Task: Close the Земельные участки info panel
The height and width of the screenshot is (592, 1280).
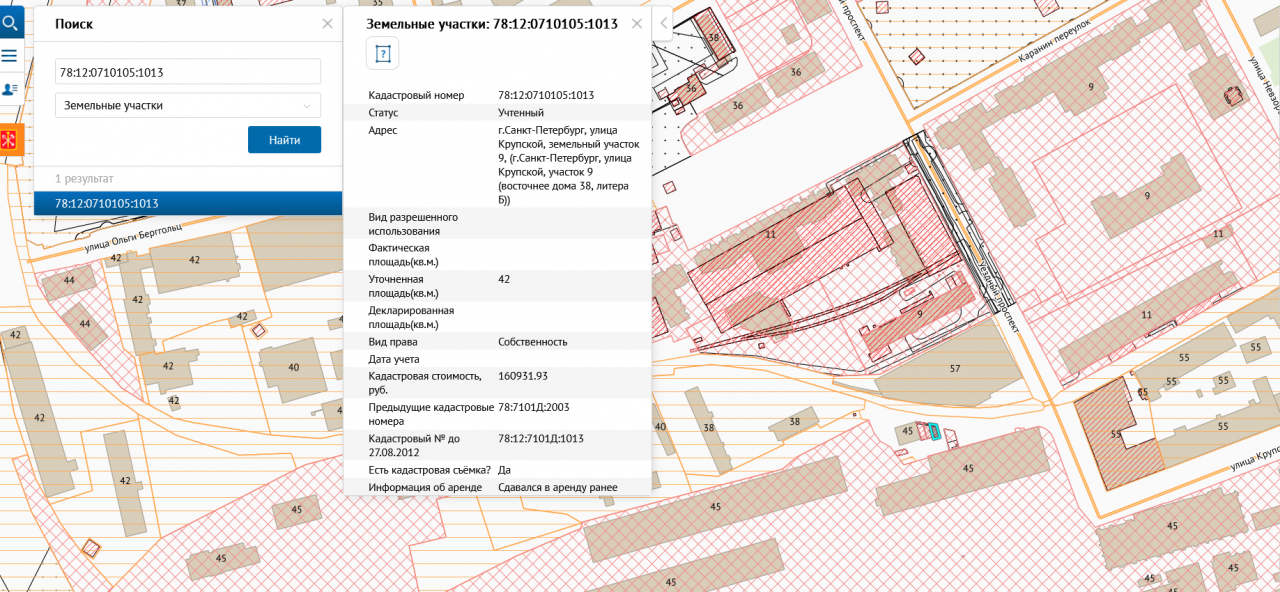Action: (x=635, y=23)
